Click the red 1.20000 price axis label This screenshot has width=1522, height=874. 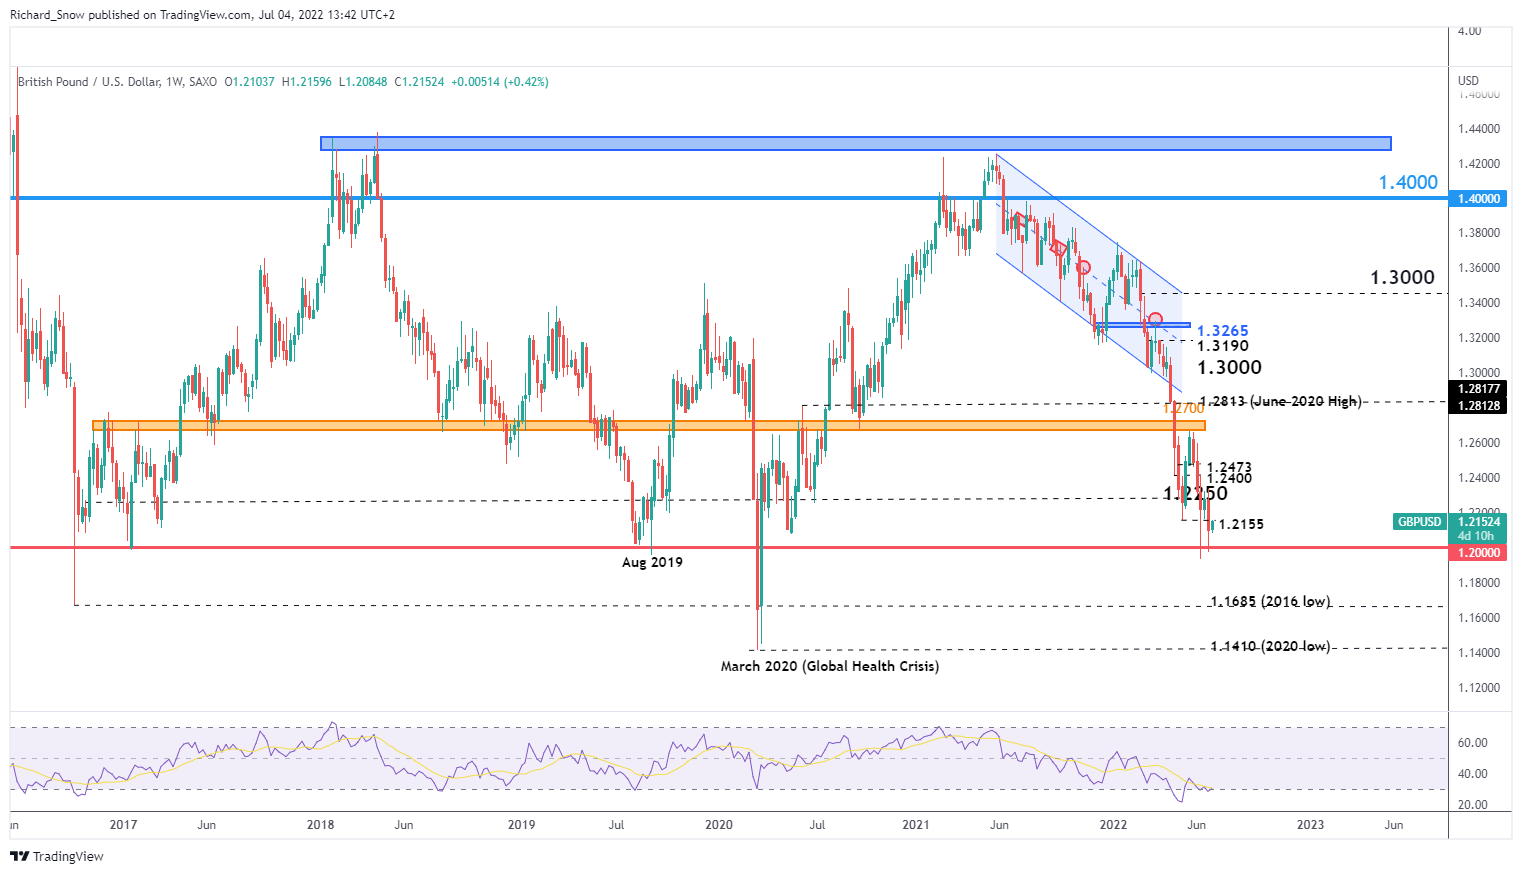click(x=1477, y=553)
